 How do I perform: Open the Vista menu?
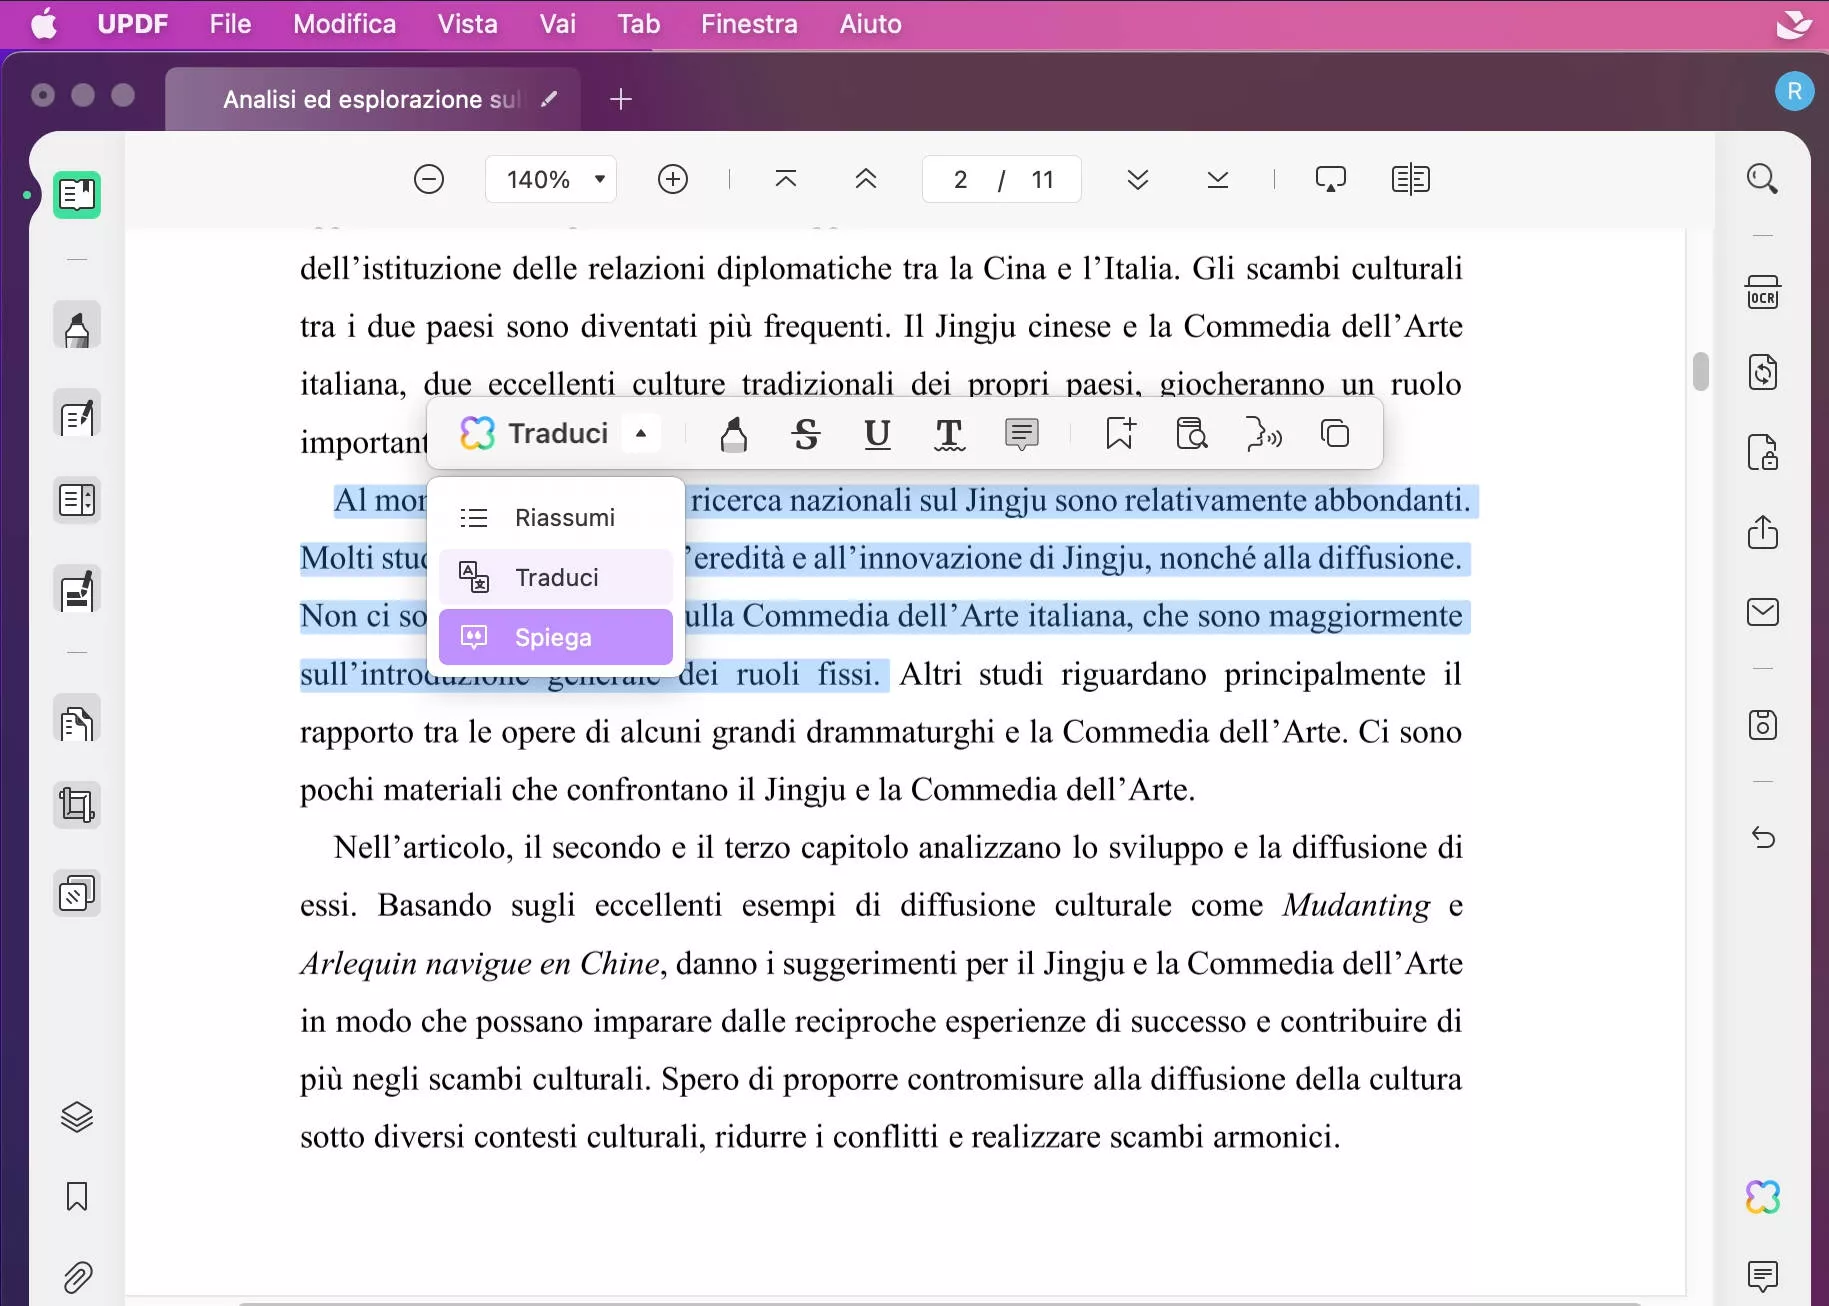pos(467,24)
